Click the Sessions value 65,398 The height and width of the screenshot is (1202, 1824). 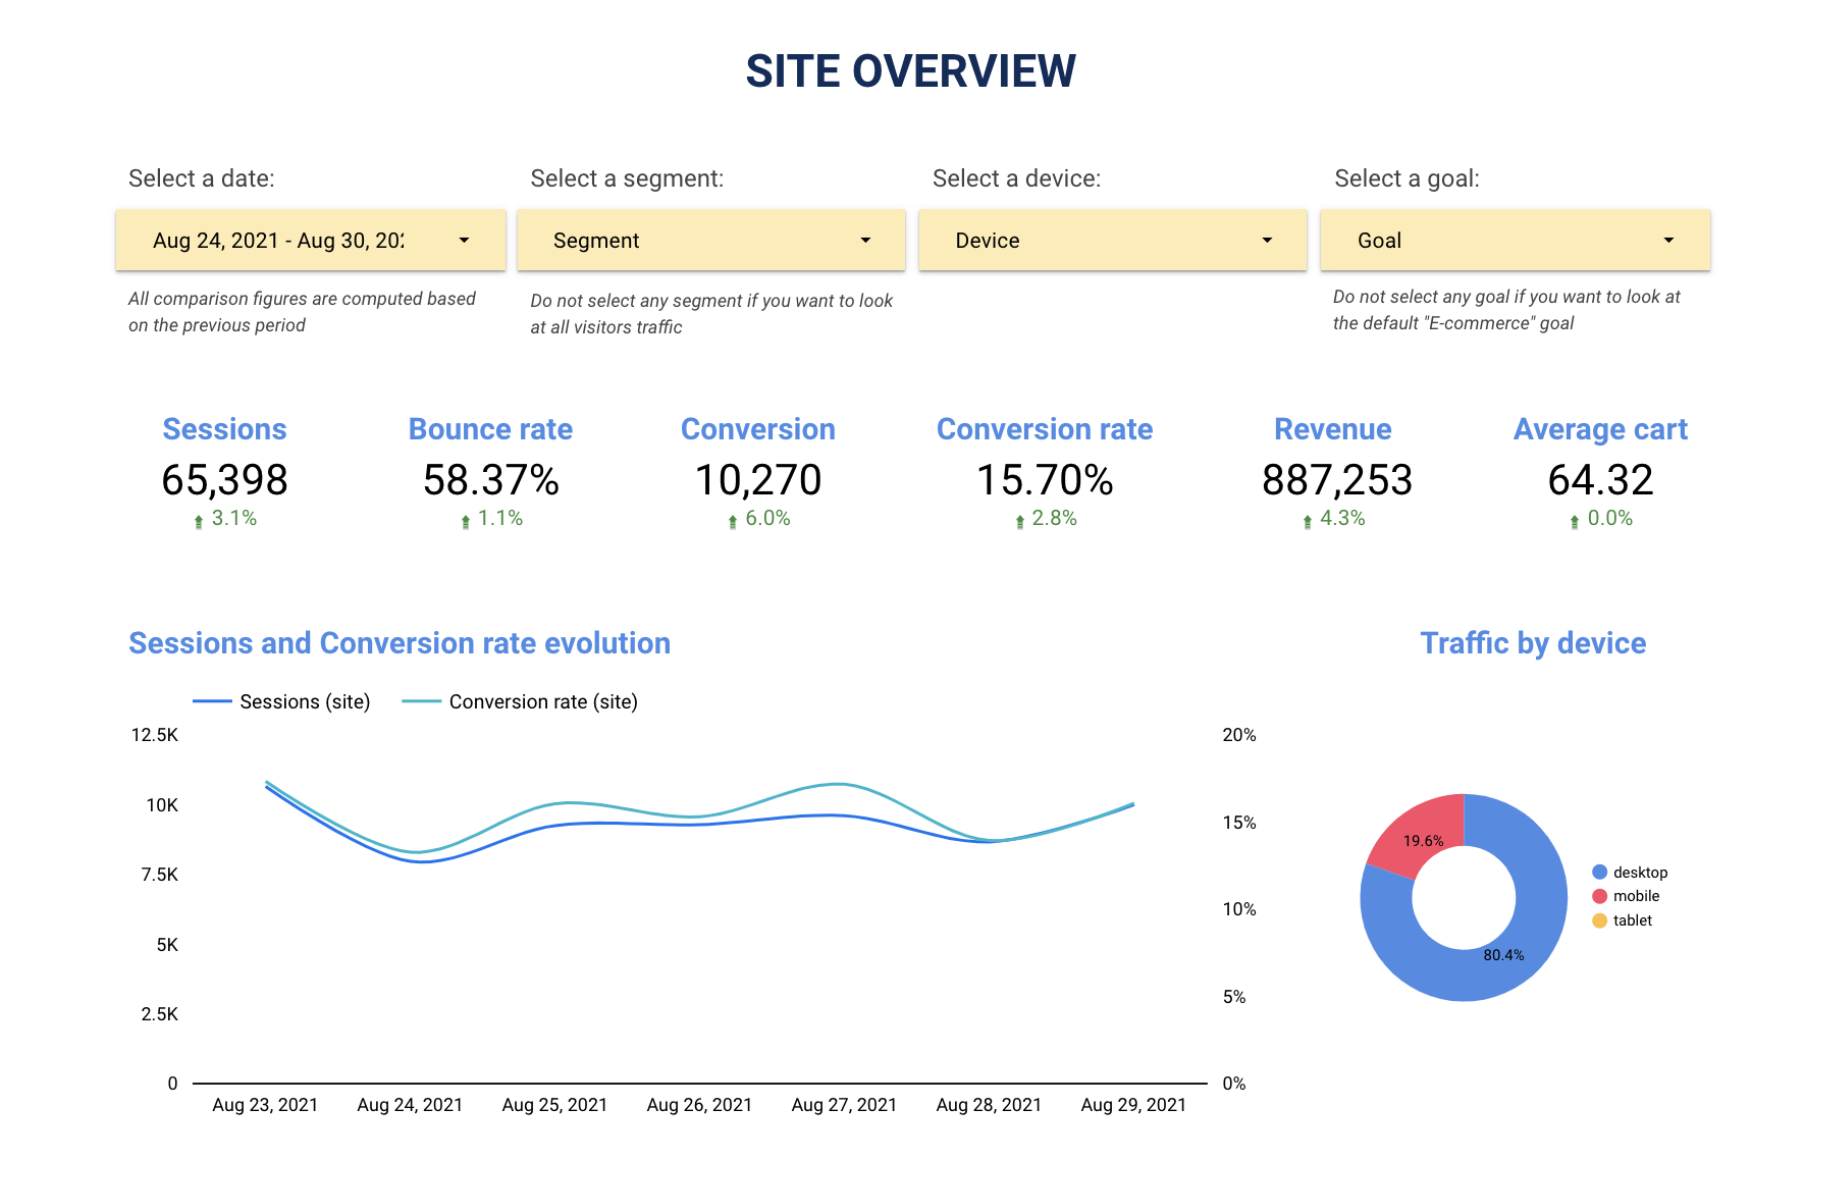point(224,480)
